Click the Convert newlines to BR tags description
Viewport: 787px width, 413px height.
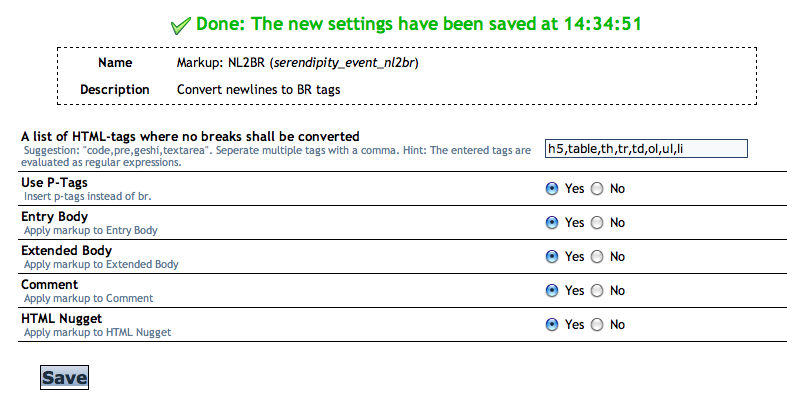266,89
